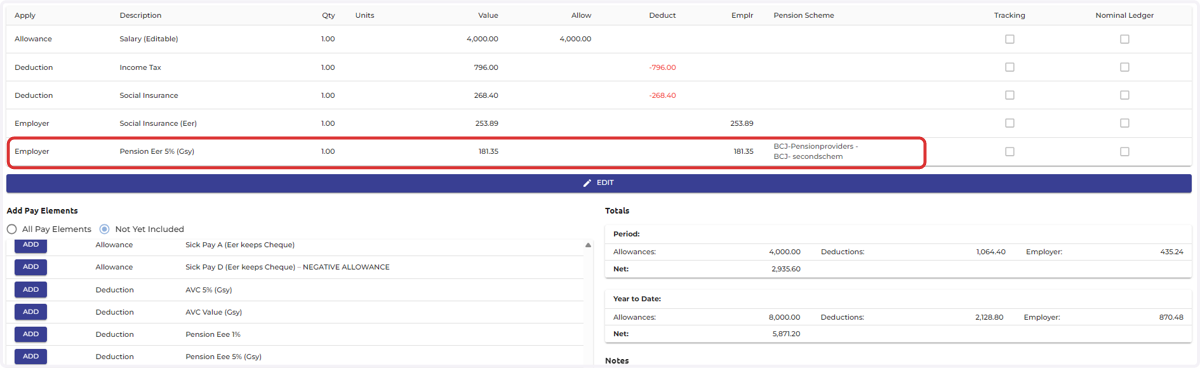Select the All Pay Elements radio button
This screenshot has height=368, width=1200.
[x=12, y=229]
